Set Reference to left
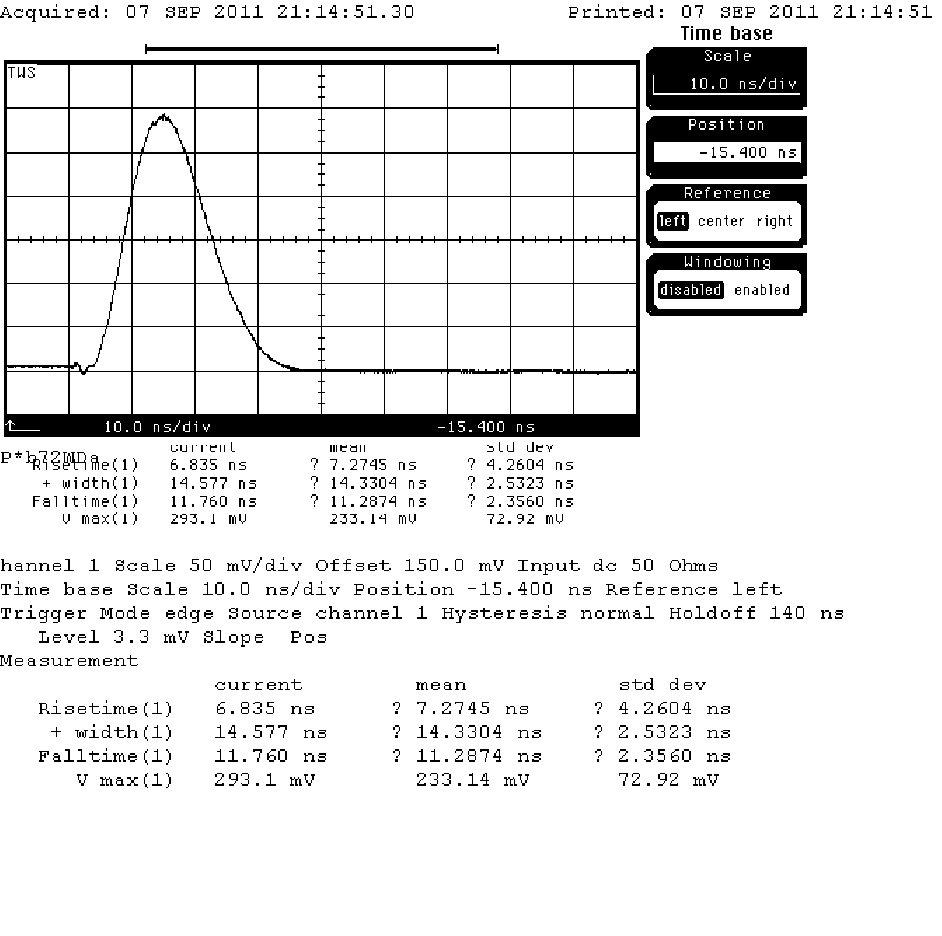Viewport: 942px width, 936px height. (672, 221)
